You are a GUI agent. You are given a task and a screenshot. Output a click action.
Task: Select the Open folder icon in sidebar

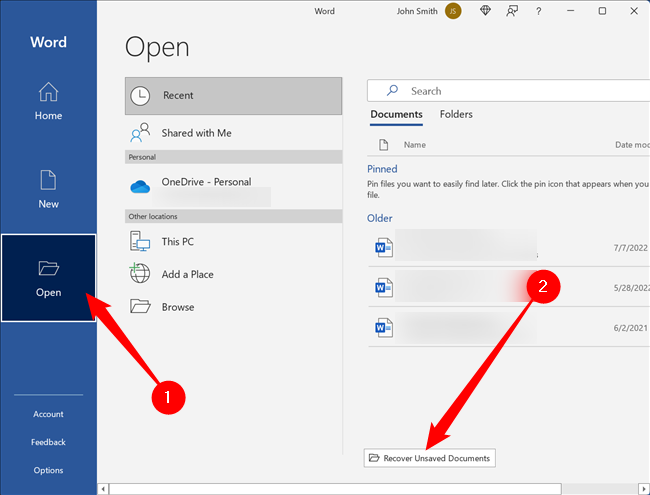[x=48, y=268]
